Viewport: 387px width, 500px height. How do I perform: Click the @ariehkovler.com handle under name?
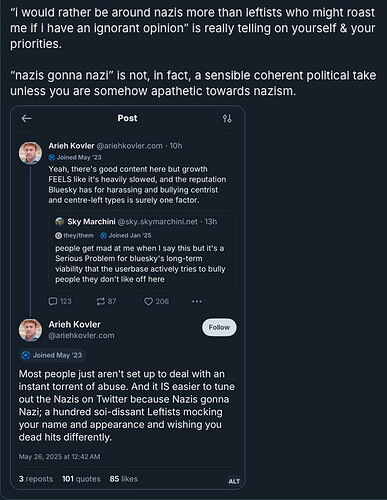coord(81,336)
